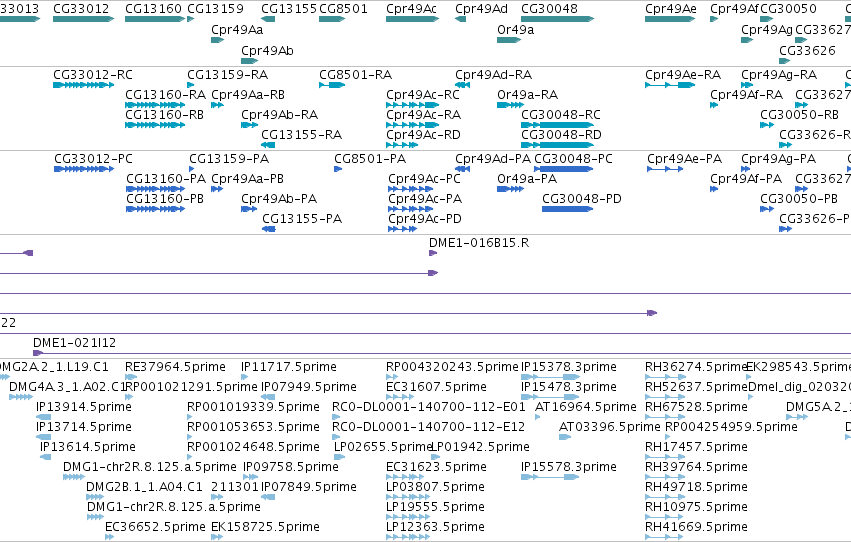
Task: Open the Cpr49Ae-PA coding label
Action: [x=684, y=159]
